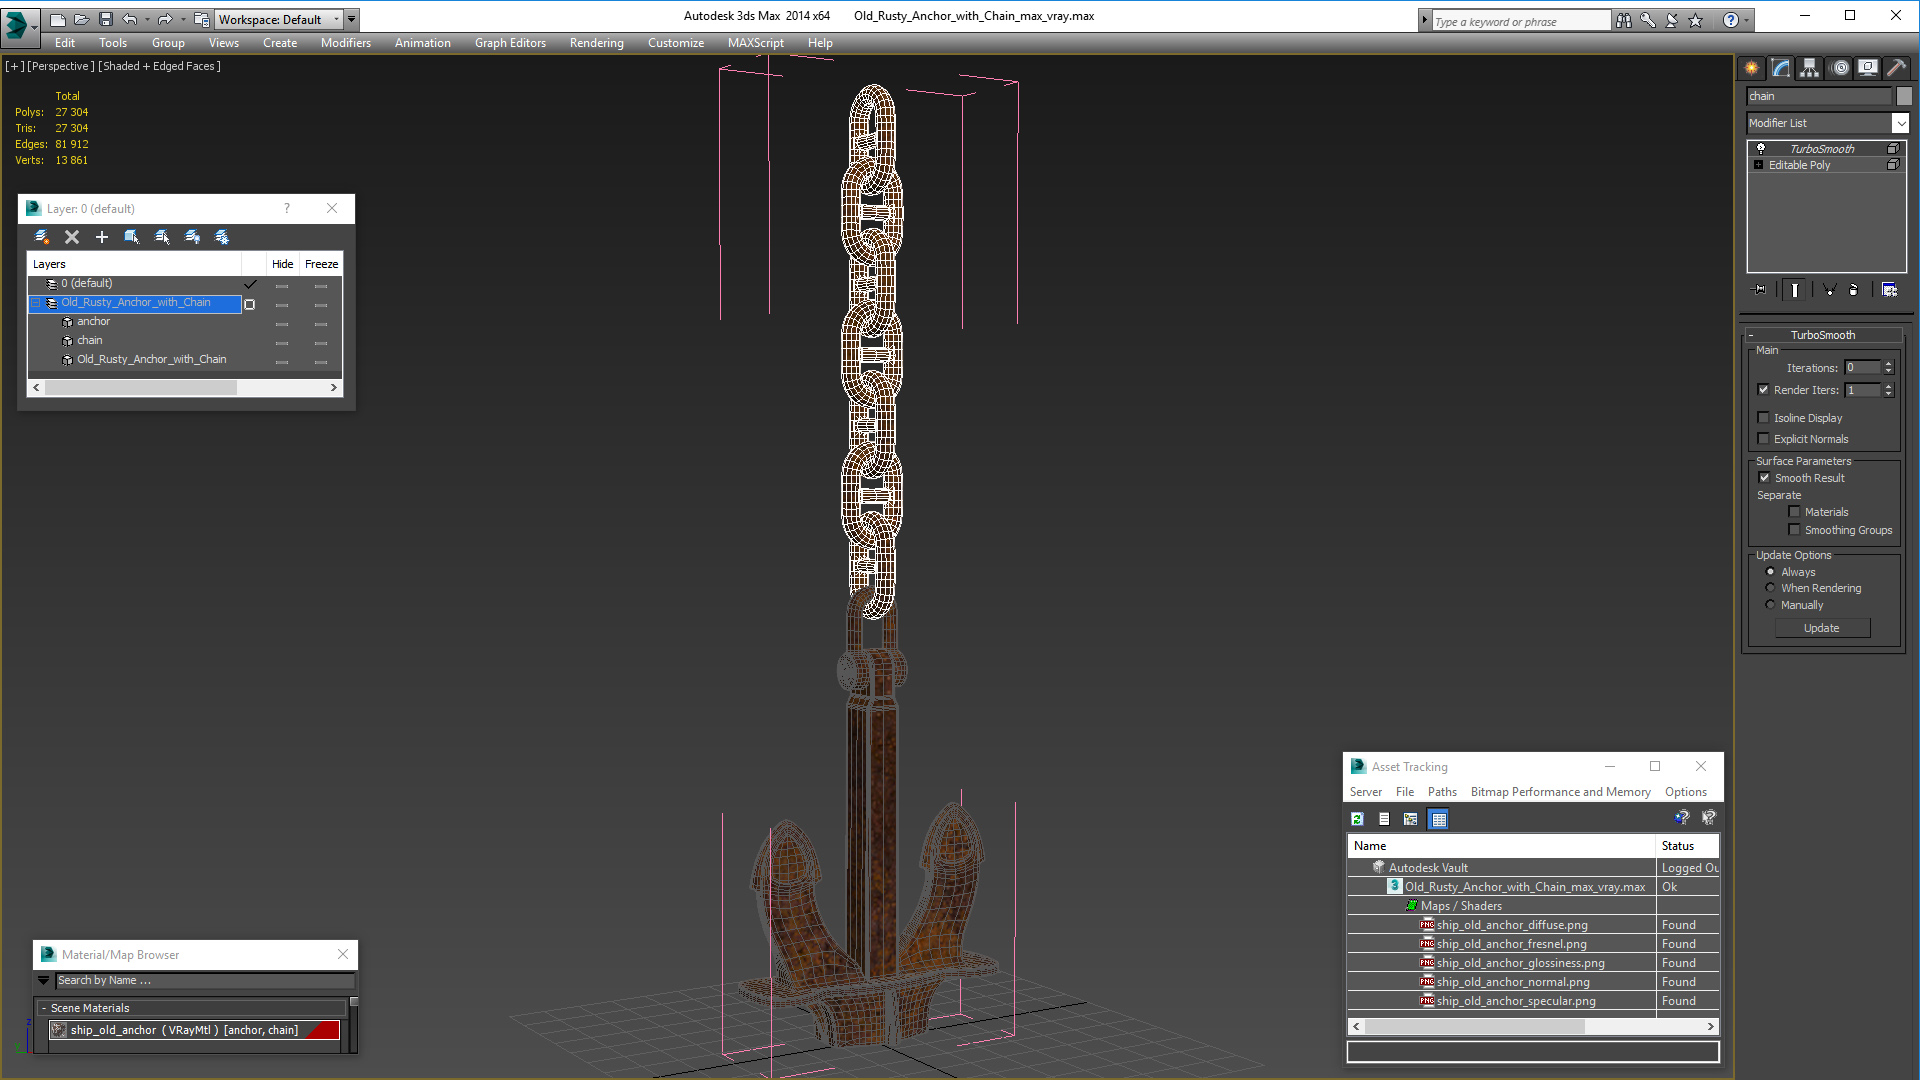This screenshot has height=1080, width=1920.
Task: Open the Utilities hammer panel tab
Action: click(x=1896, y=68)
